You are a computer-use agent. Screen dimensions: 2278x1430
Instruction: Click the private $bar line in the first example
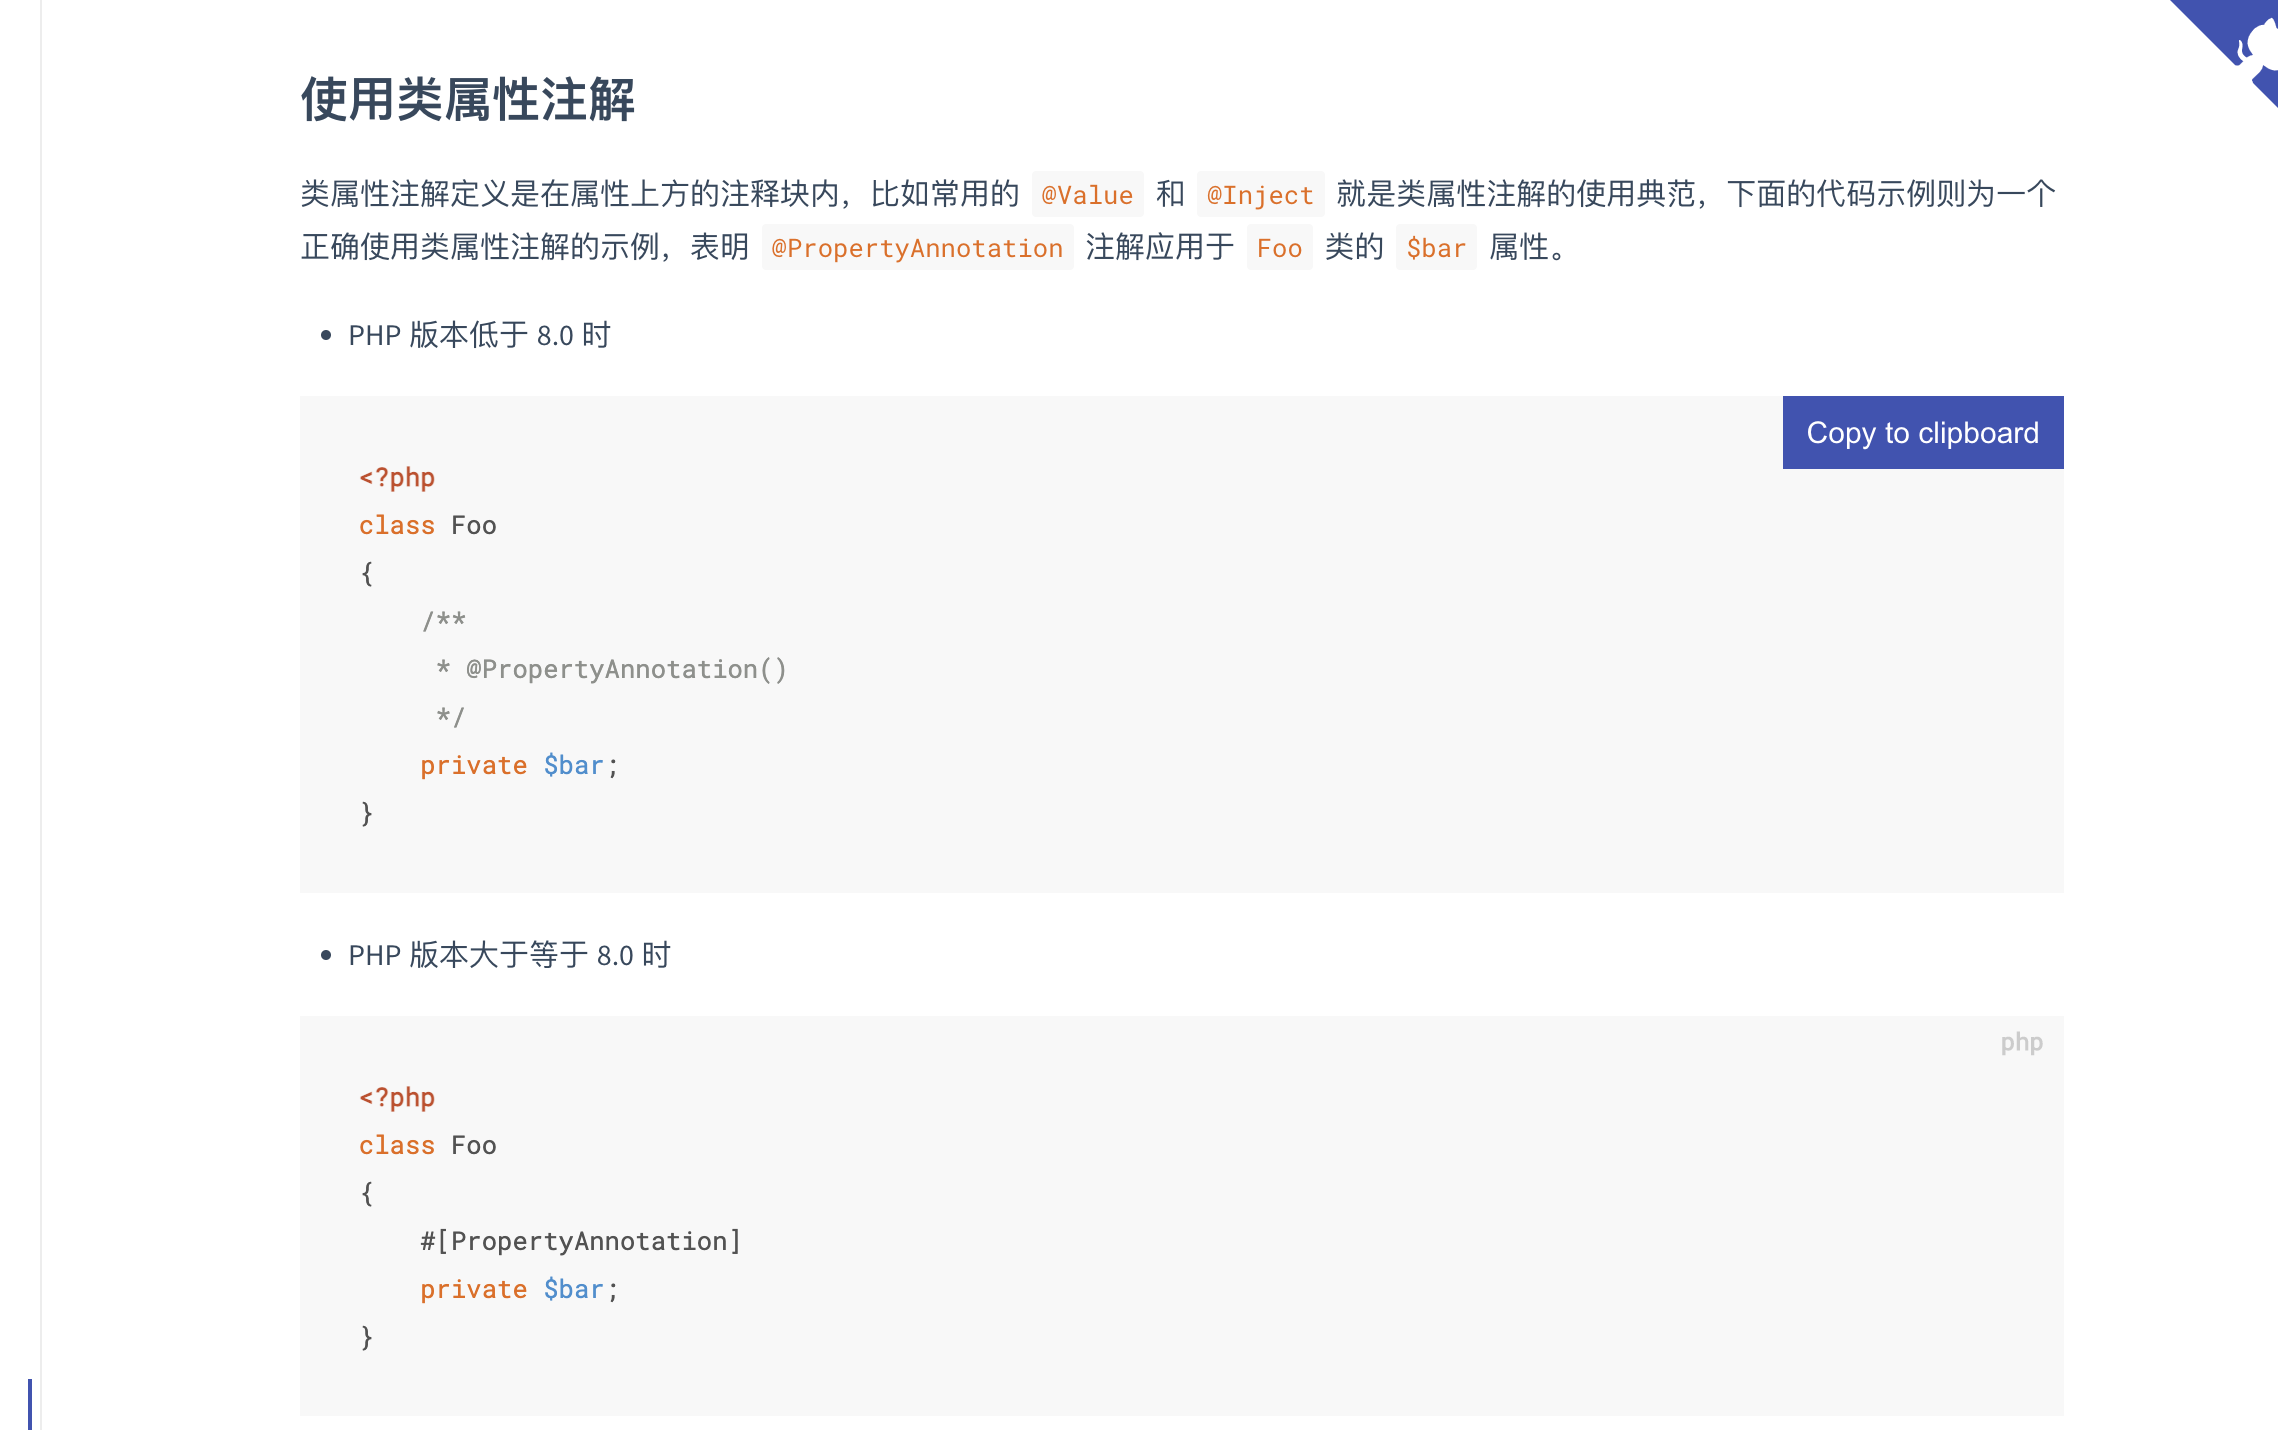519,765
